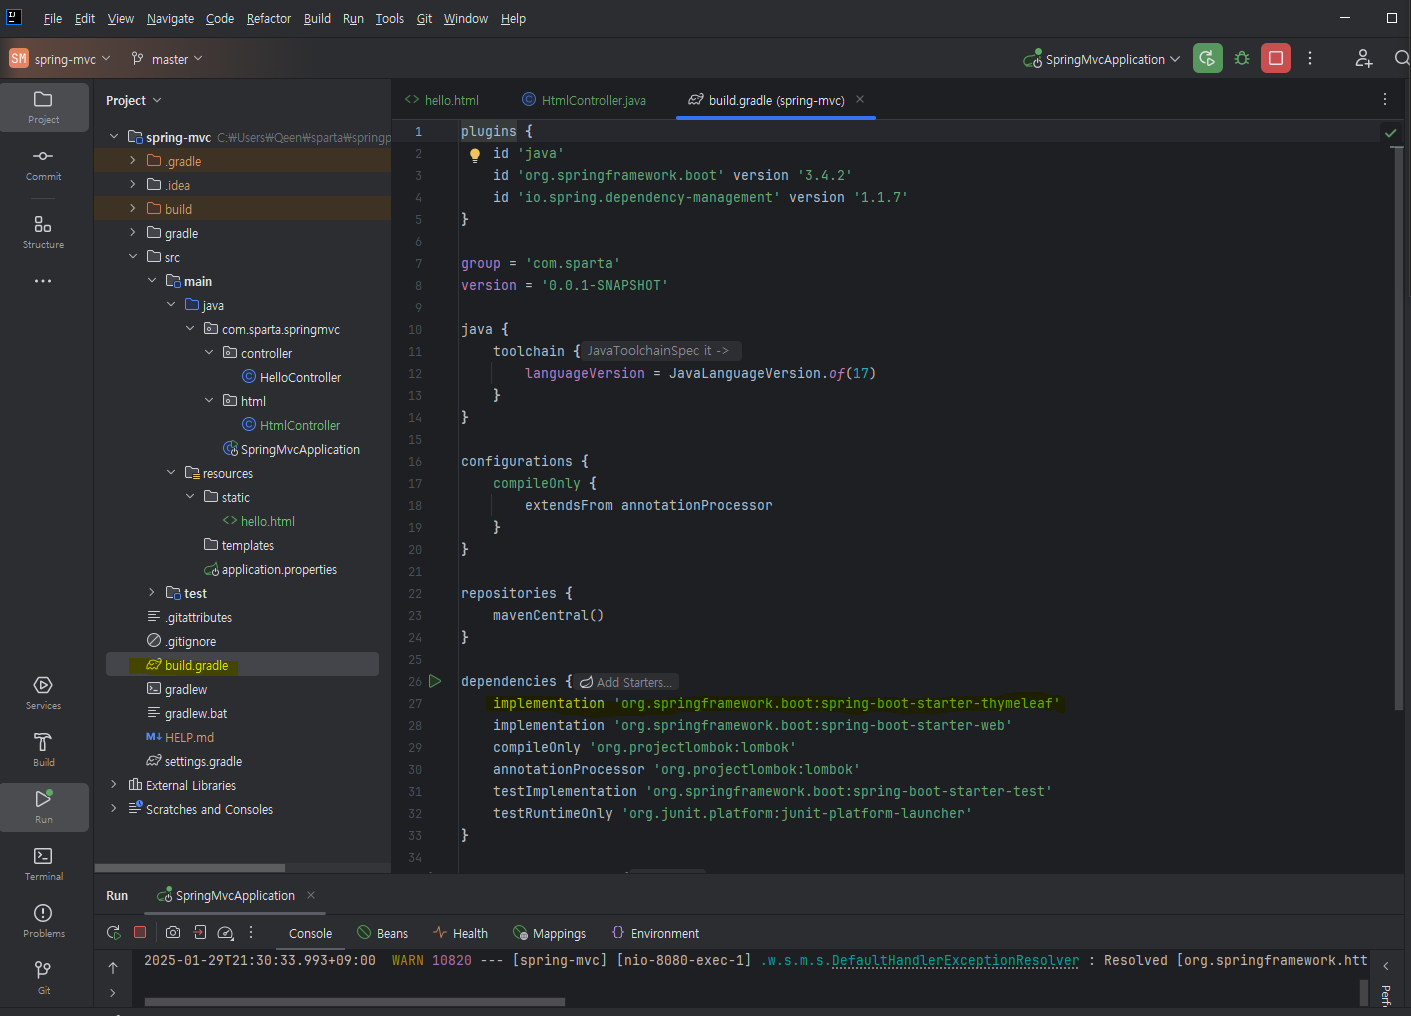Expand the .gradle folder

coord(133,160)
